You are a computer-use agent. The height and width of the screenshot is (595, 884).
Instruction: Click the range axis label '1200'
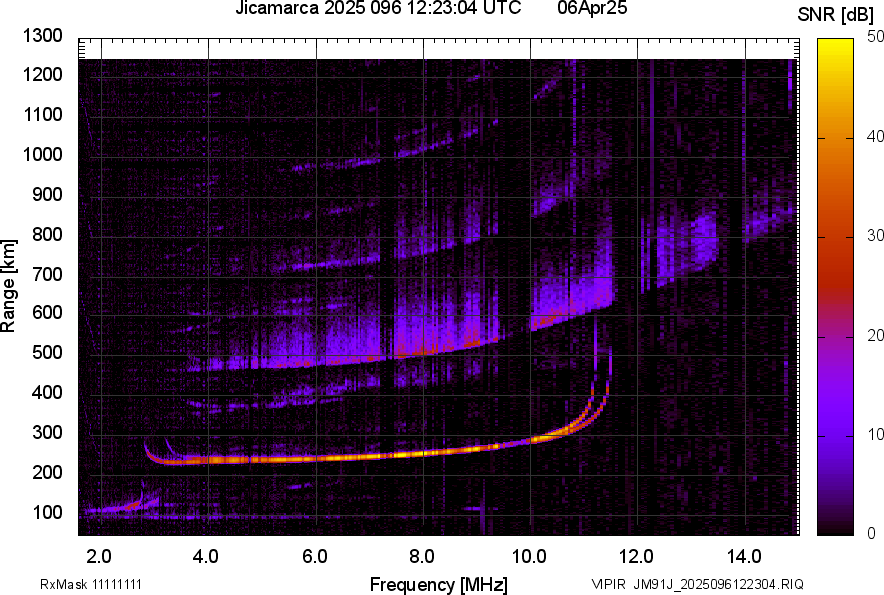43,74
